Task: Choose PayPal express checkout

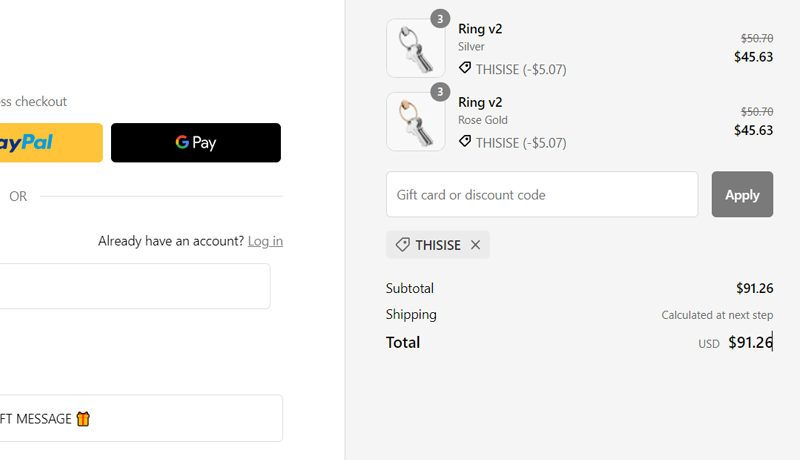Action: (50, 143)
